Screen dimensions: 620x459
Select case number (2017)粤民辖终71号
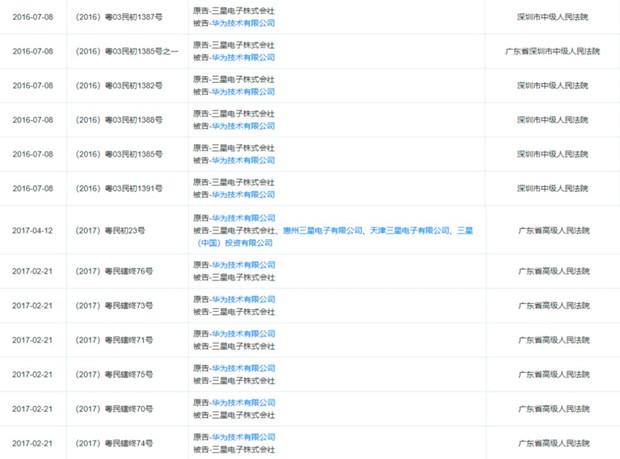pos(114,340)
